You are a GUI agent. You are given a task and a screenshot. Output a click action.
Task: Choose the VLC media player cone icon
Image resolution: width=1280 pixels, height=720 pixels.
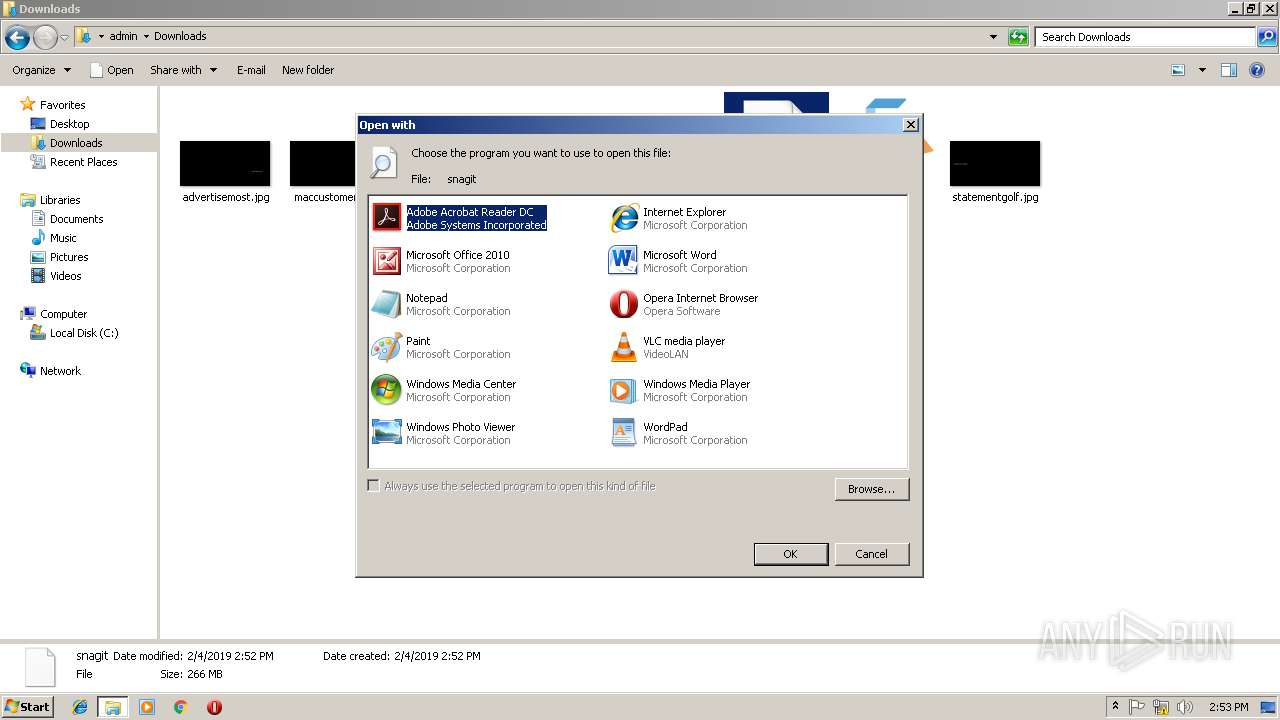pyautogui.click(x=623, y=346)
